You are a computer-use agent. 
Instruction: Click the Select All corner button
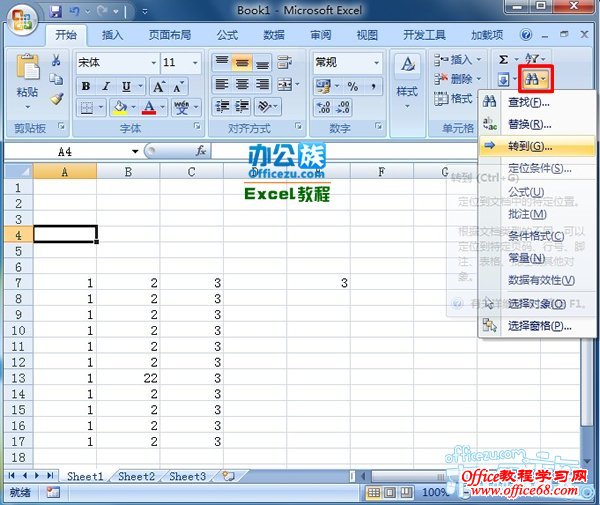point(18,171)
